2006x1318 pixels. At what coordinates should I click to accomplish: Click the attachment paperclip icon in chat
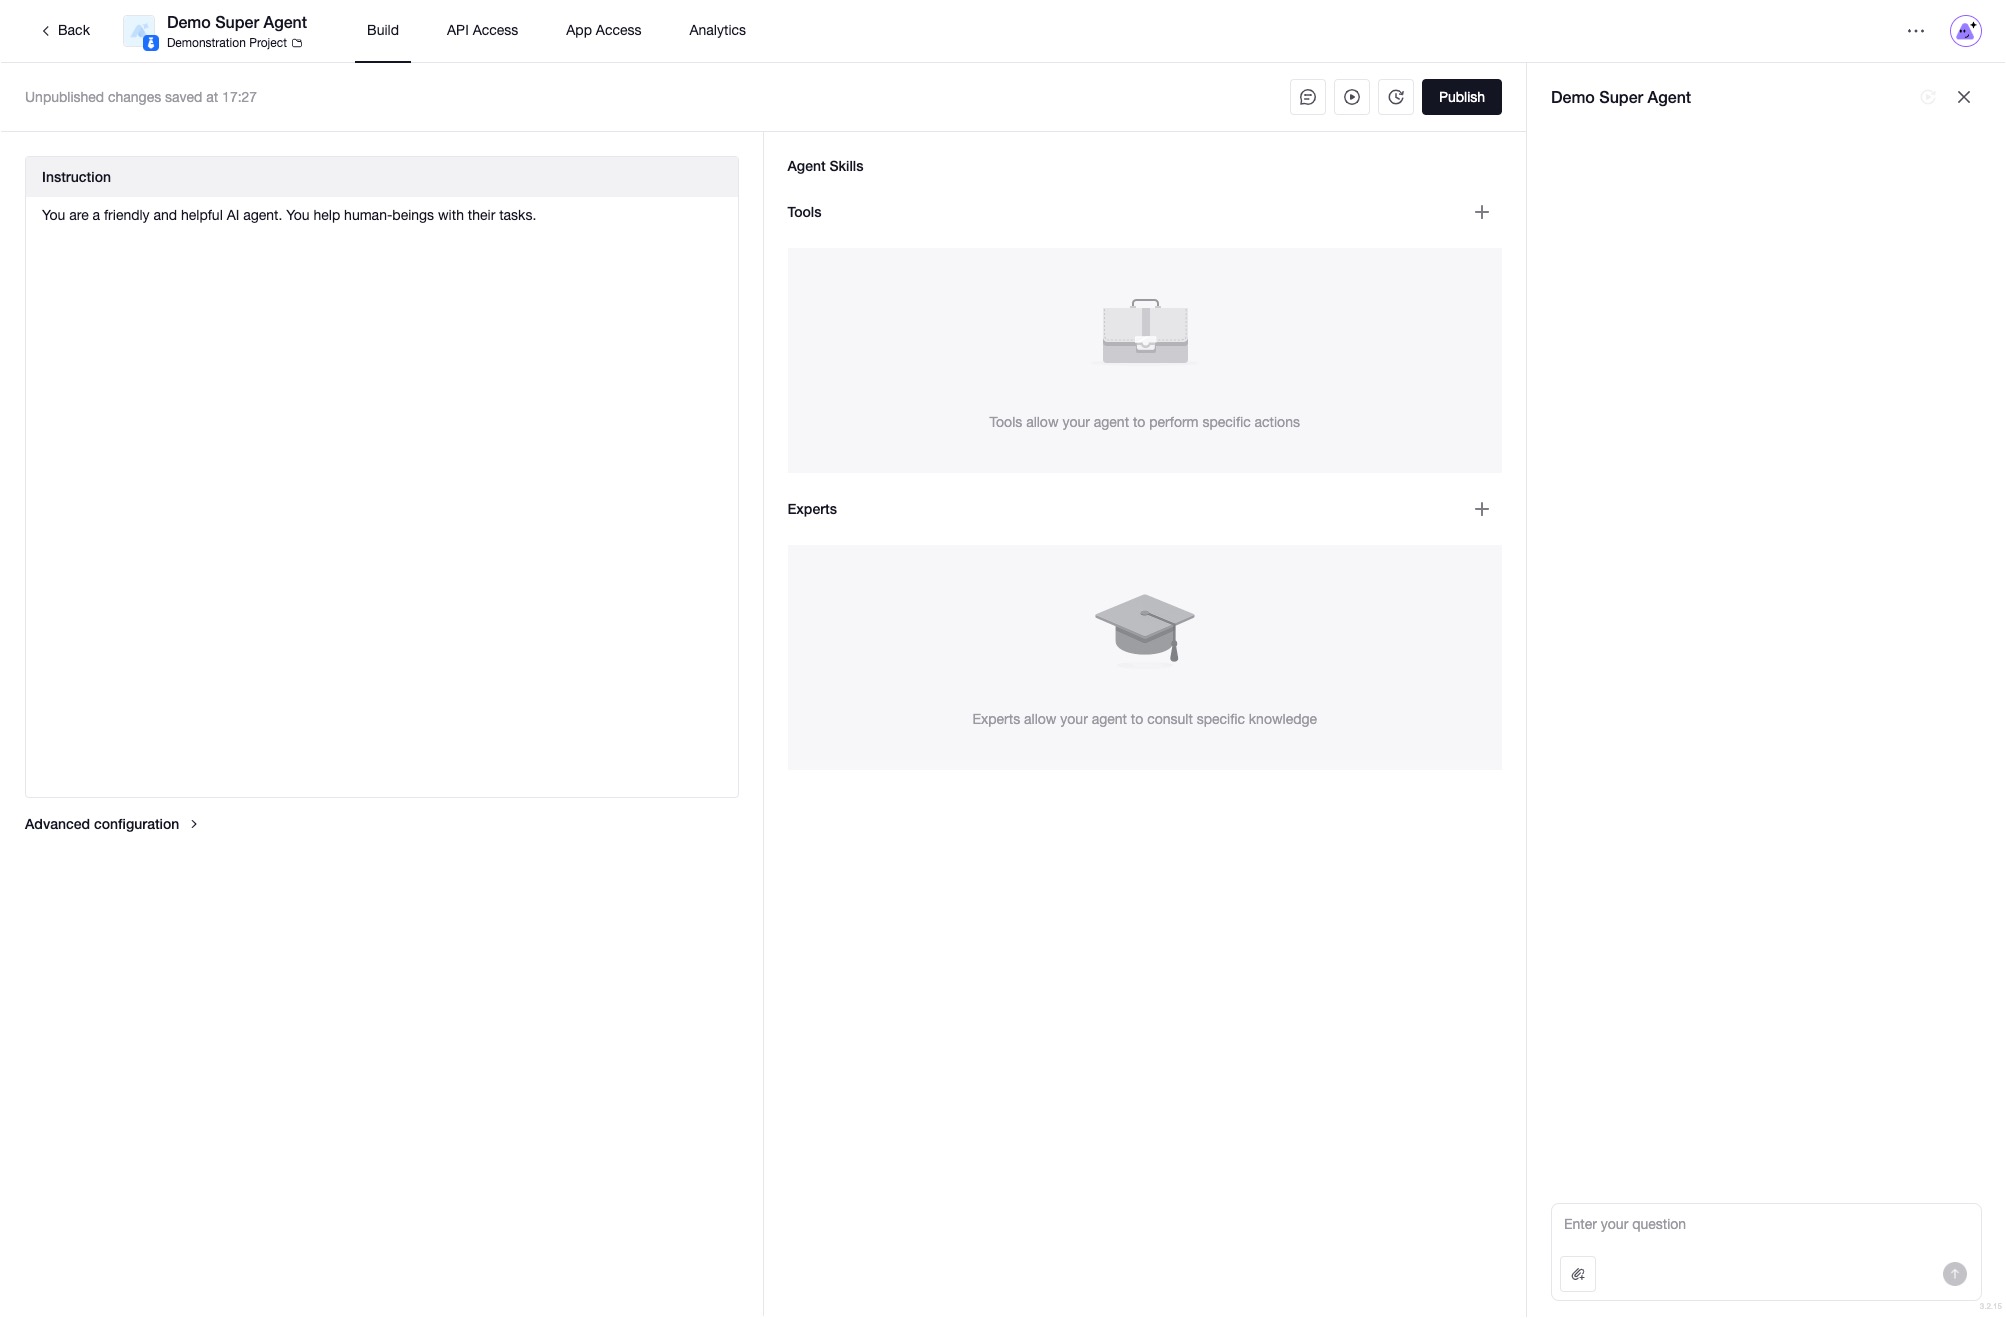[1578, 1274]
